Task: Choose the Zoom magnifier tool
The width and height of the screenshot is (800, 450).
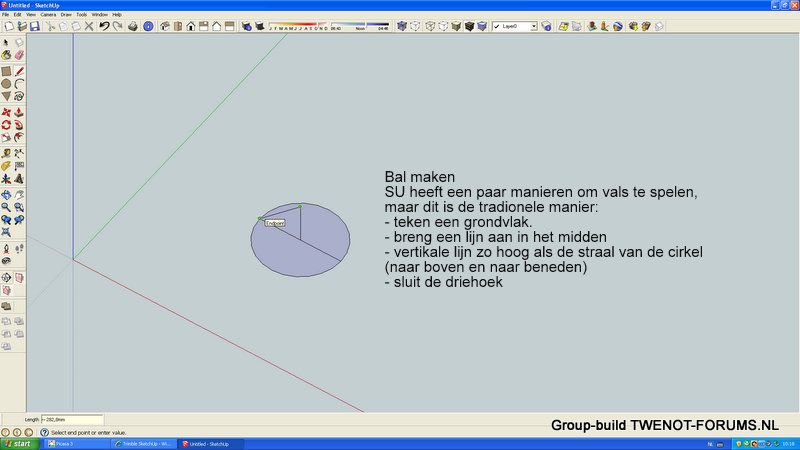Action: tap(6, 207)
